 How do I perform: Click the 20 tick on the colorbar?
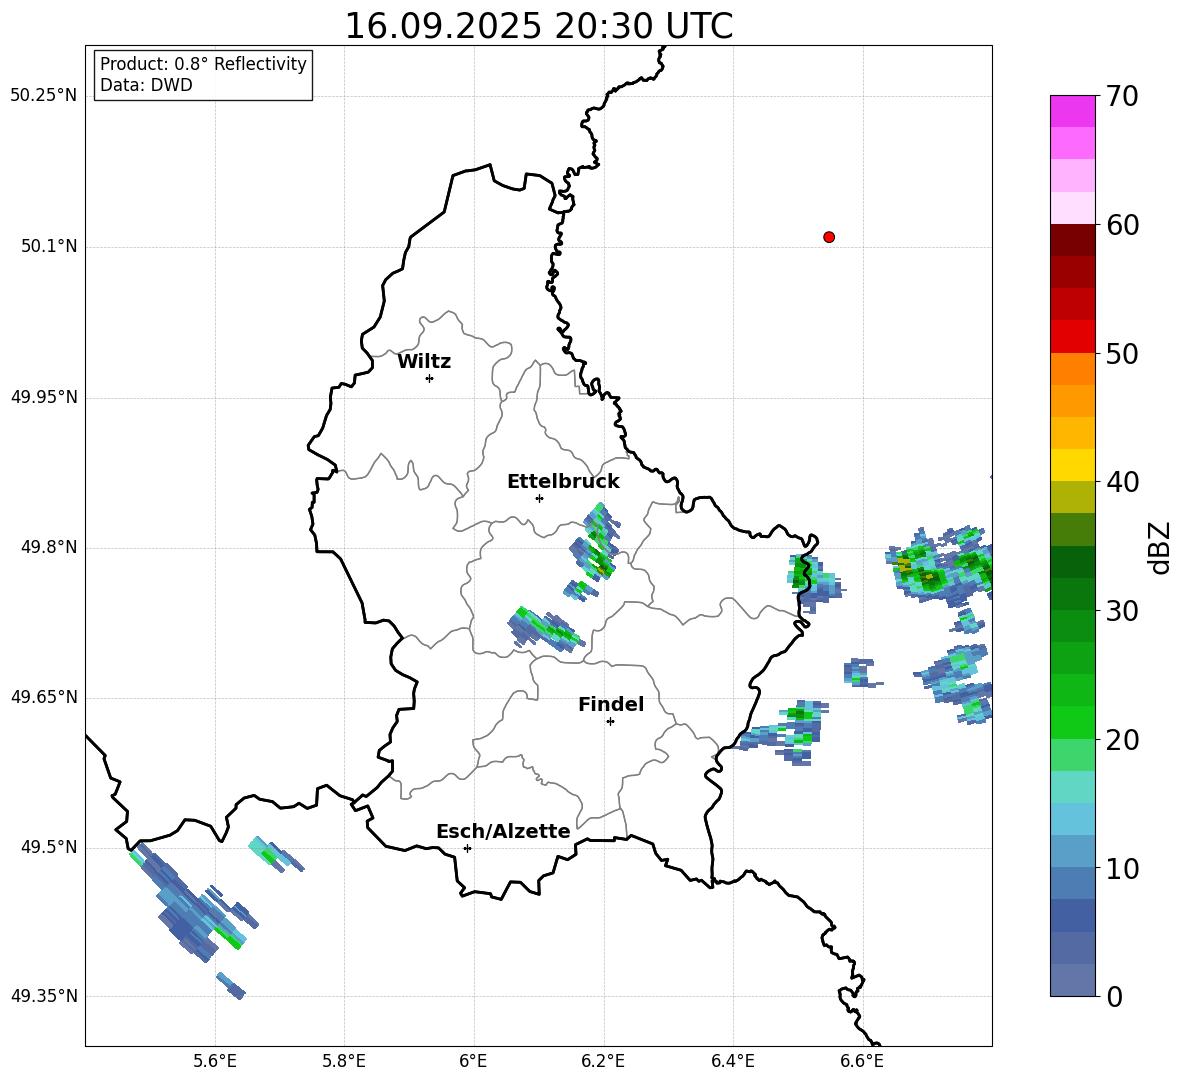click(1122, 739)
